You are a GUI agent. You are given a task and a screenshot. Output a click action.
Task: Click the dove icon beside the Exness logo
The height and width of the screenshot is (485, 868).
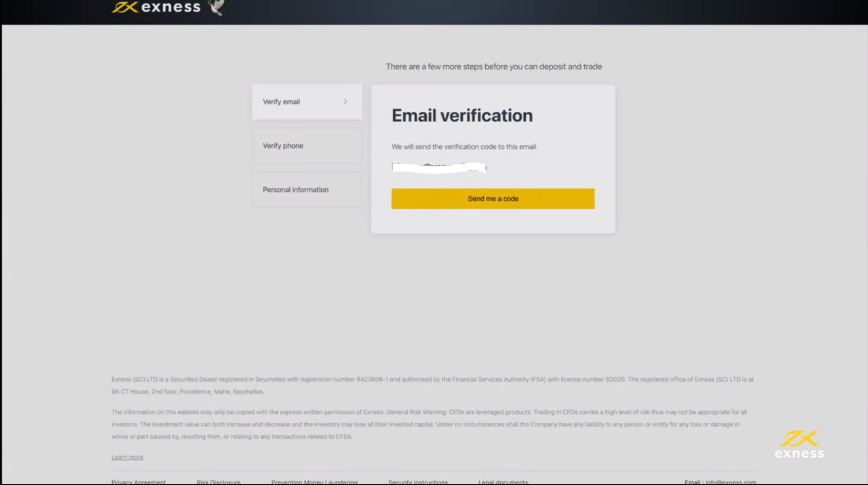pyautogui.click(x=216, y=8)
